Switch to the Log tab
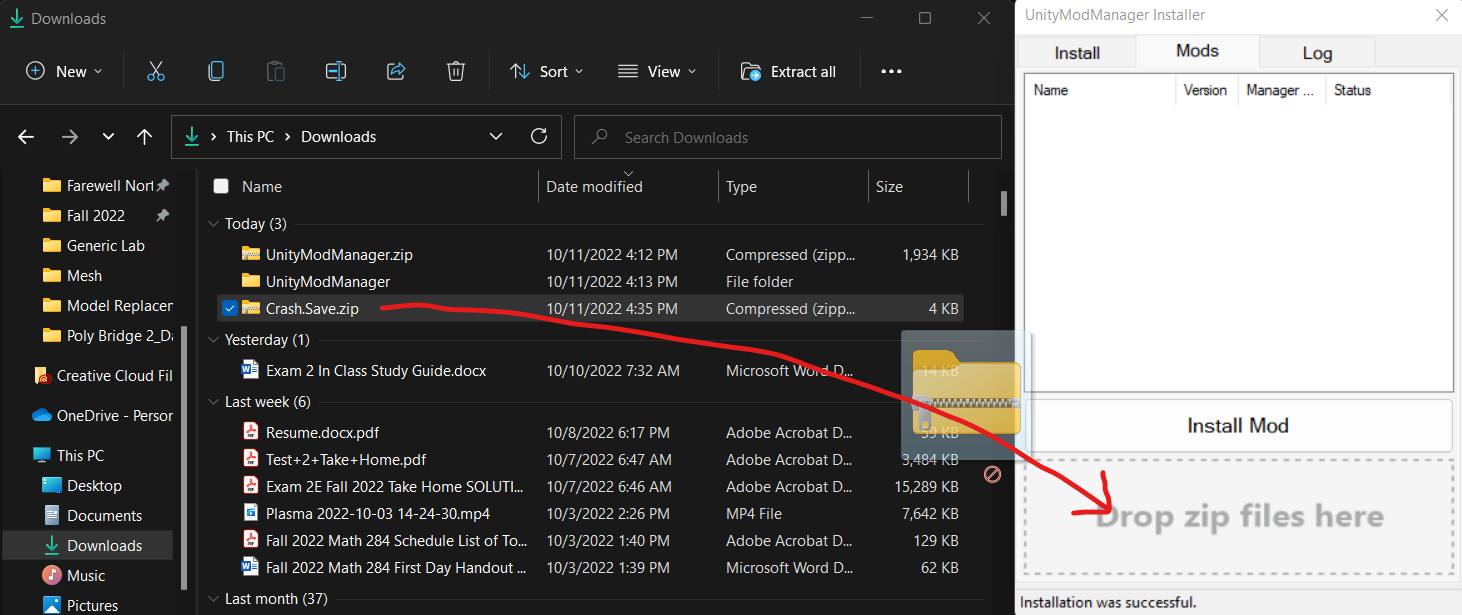The image size is (1462, 615). click(x=1317, y=53)
